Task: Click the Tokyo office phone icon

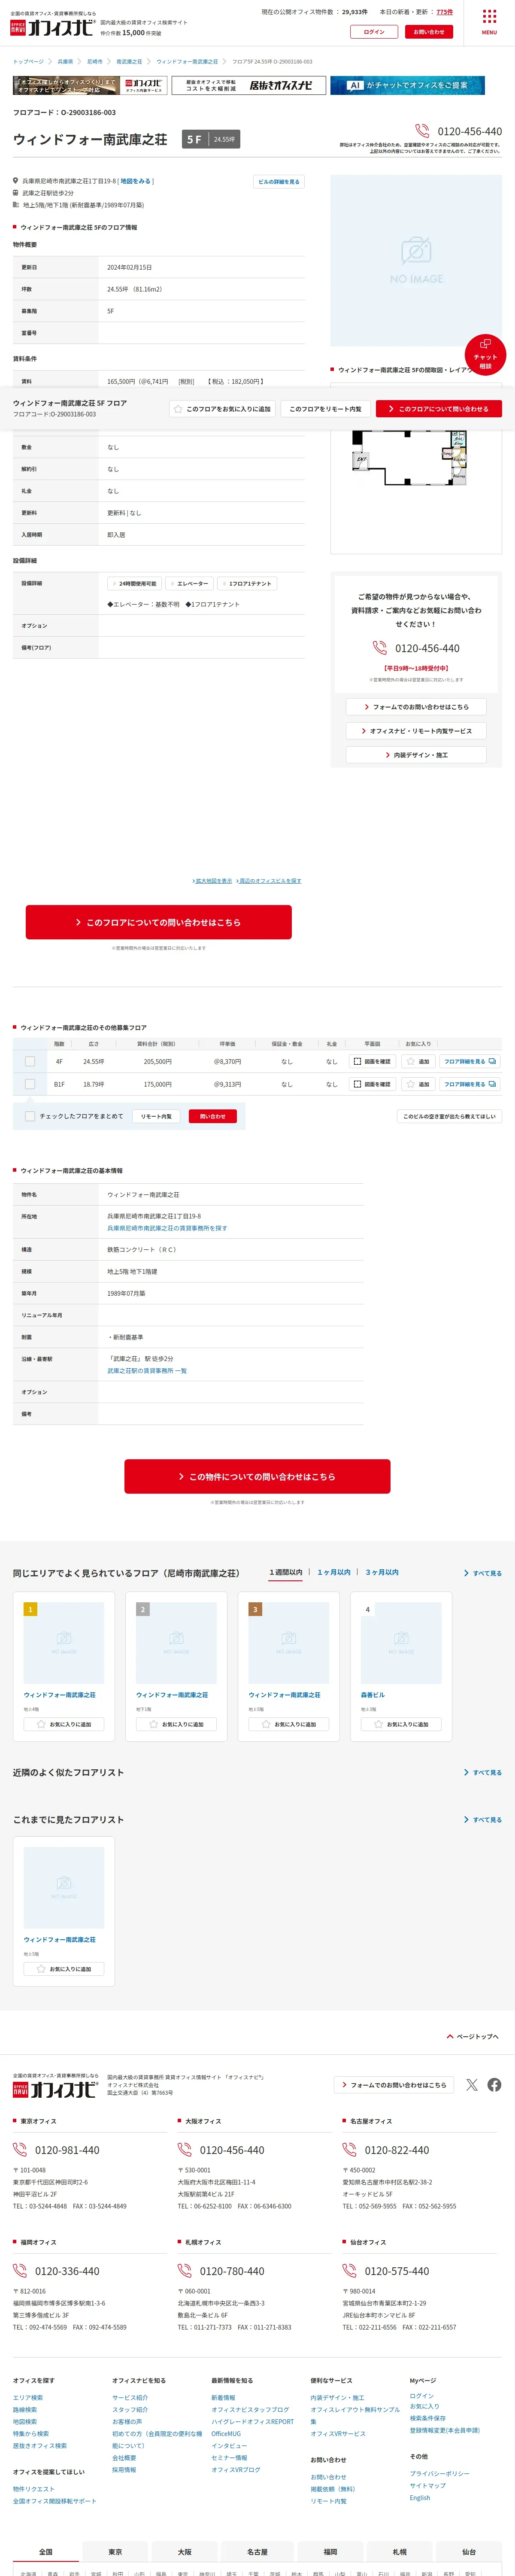Action: click(20, 2150)
